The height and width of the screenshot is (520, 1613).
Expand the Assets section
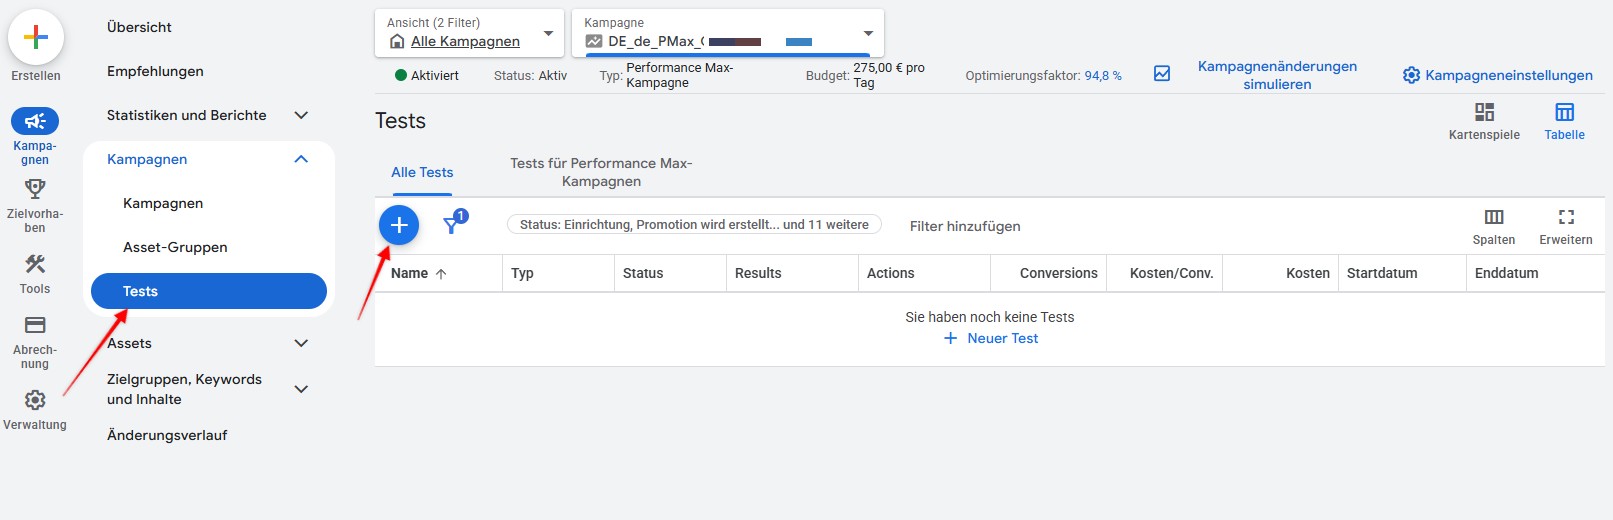pyautogui.click(x=301, y=343)
